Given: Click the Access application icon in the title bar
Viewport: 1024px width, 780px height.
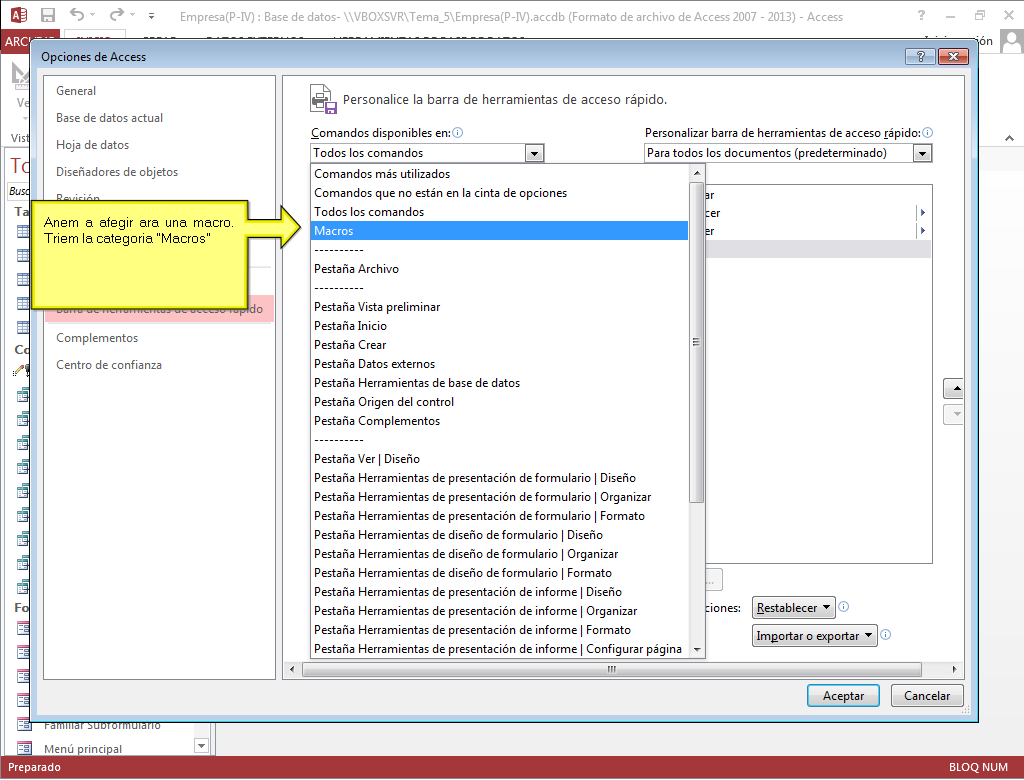Looking at the screenshot, I should [x=19, y=15].
